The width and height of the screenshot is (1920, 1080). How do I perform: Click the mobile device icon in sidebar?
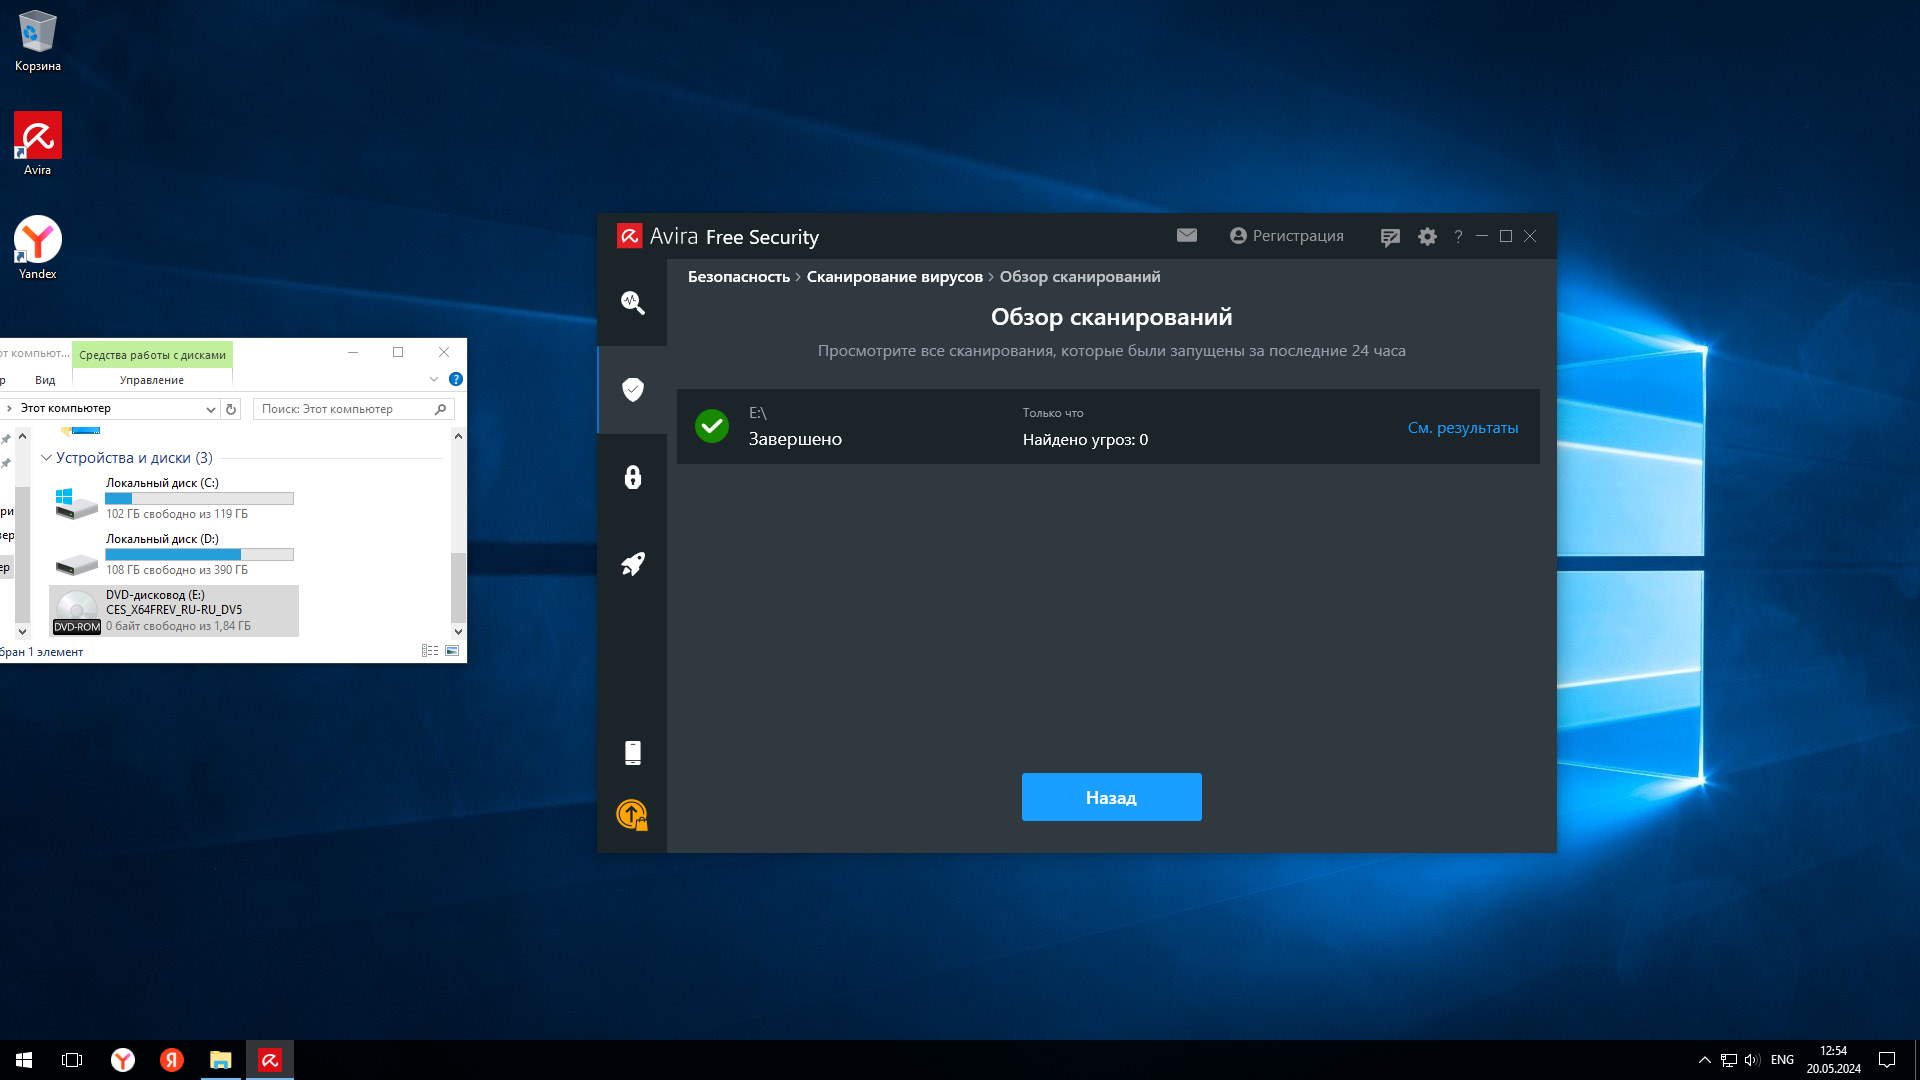coord(632,753)
